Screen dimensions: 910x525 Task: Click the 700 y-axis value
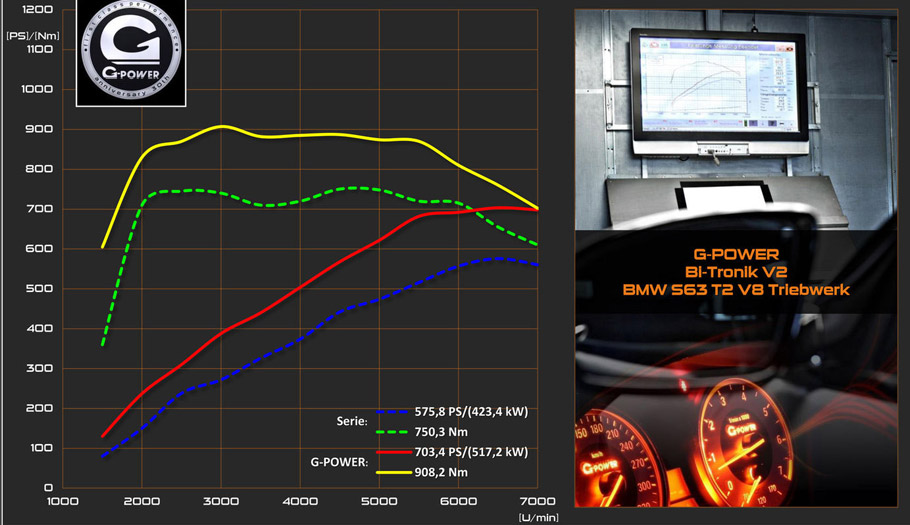39,209
